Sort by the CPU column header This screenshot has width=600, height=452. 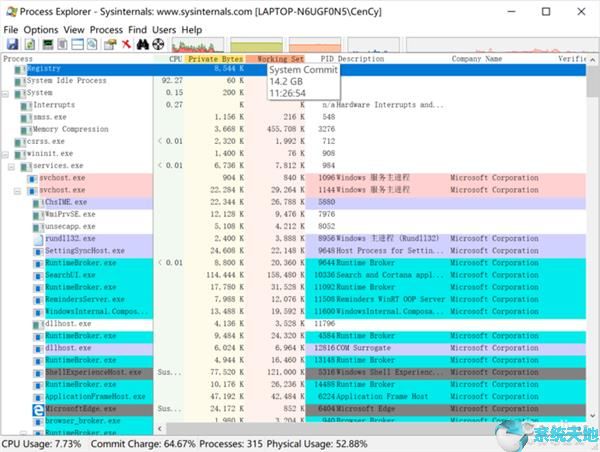(169, 59)
